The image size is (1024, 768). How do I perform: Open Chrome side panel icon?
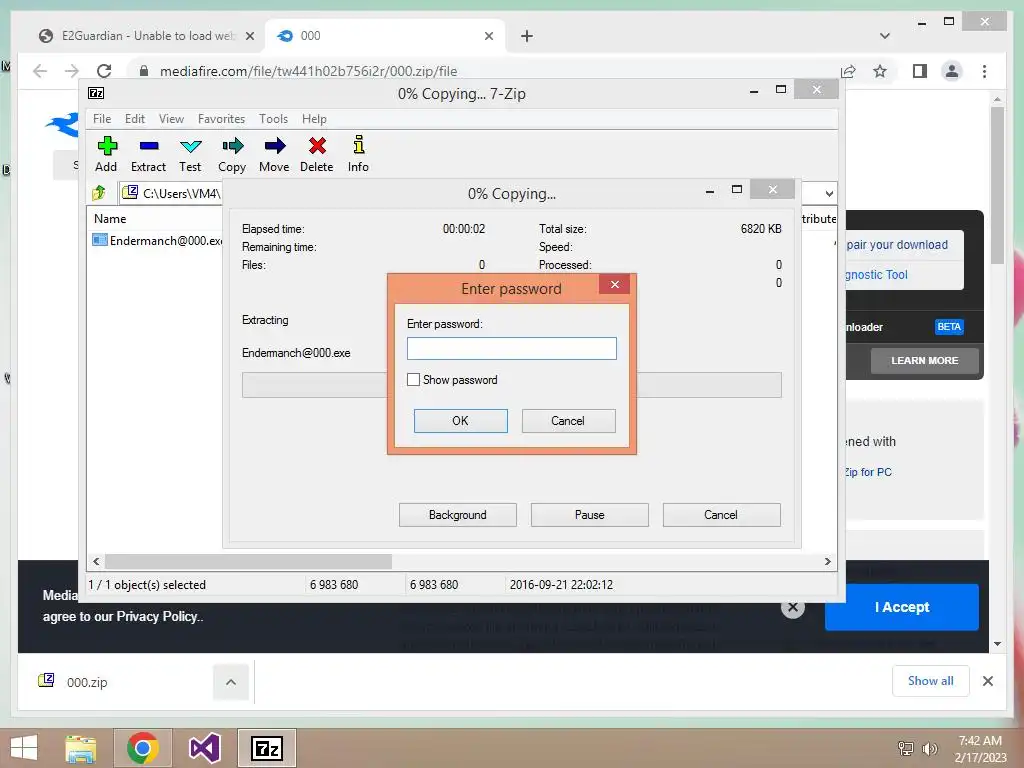pyautogui.click(x=920, y=71)
